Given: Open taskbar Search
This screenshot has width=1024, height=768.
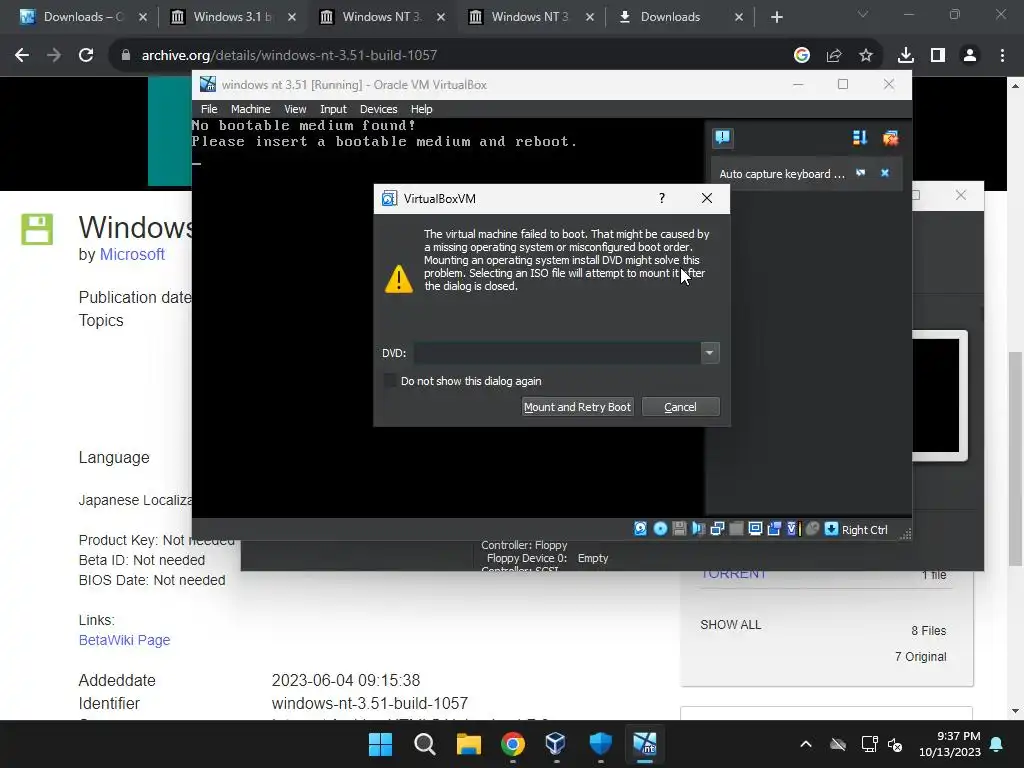Looking at the screenshot, I should point(424,744).
